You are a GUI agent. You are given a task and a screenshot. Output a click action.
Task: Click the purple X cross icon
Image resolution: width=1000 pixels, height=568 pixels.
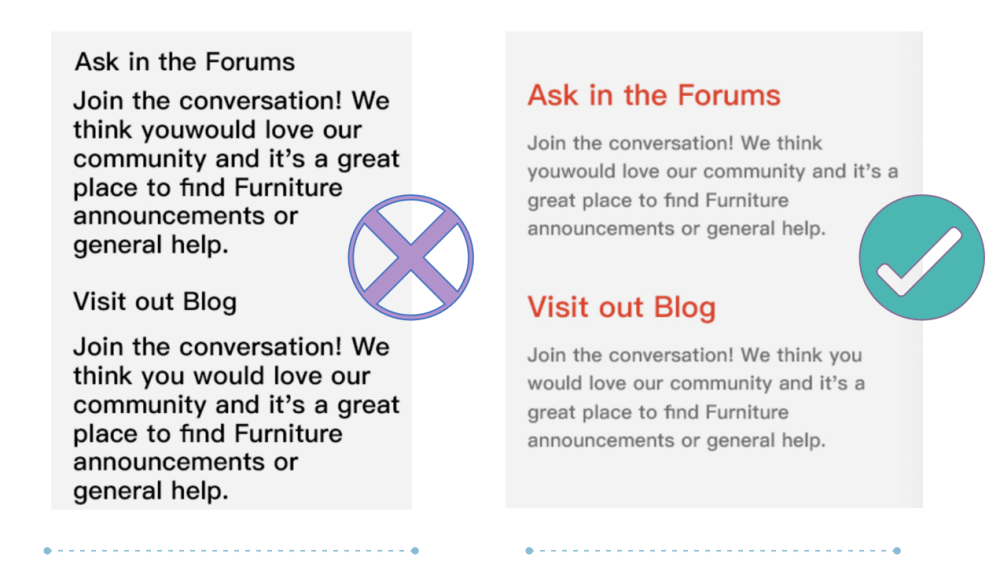[411, 257]
